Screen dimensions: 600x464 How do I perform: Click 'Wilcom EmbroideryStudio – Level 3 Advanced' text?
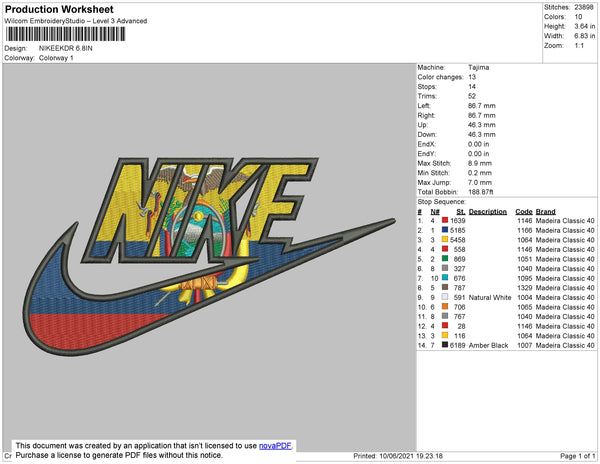[x=76, y=21]
